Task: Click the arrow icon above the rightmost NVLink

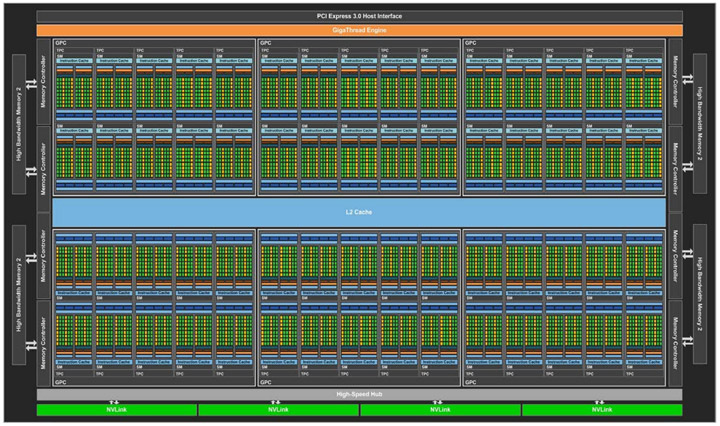Action: tap(601, 401)
